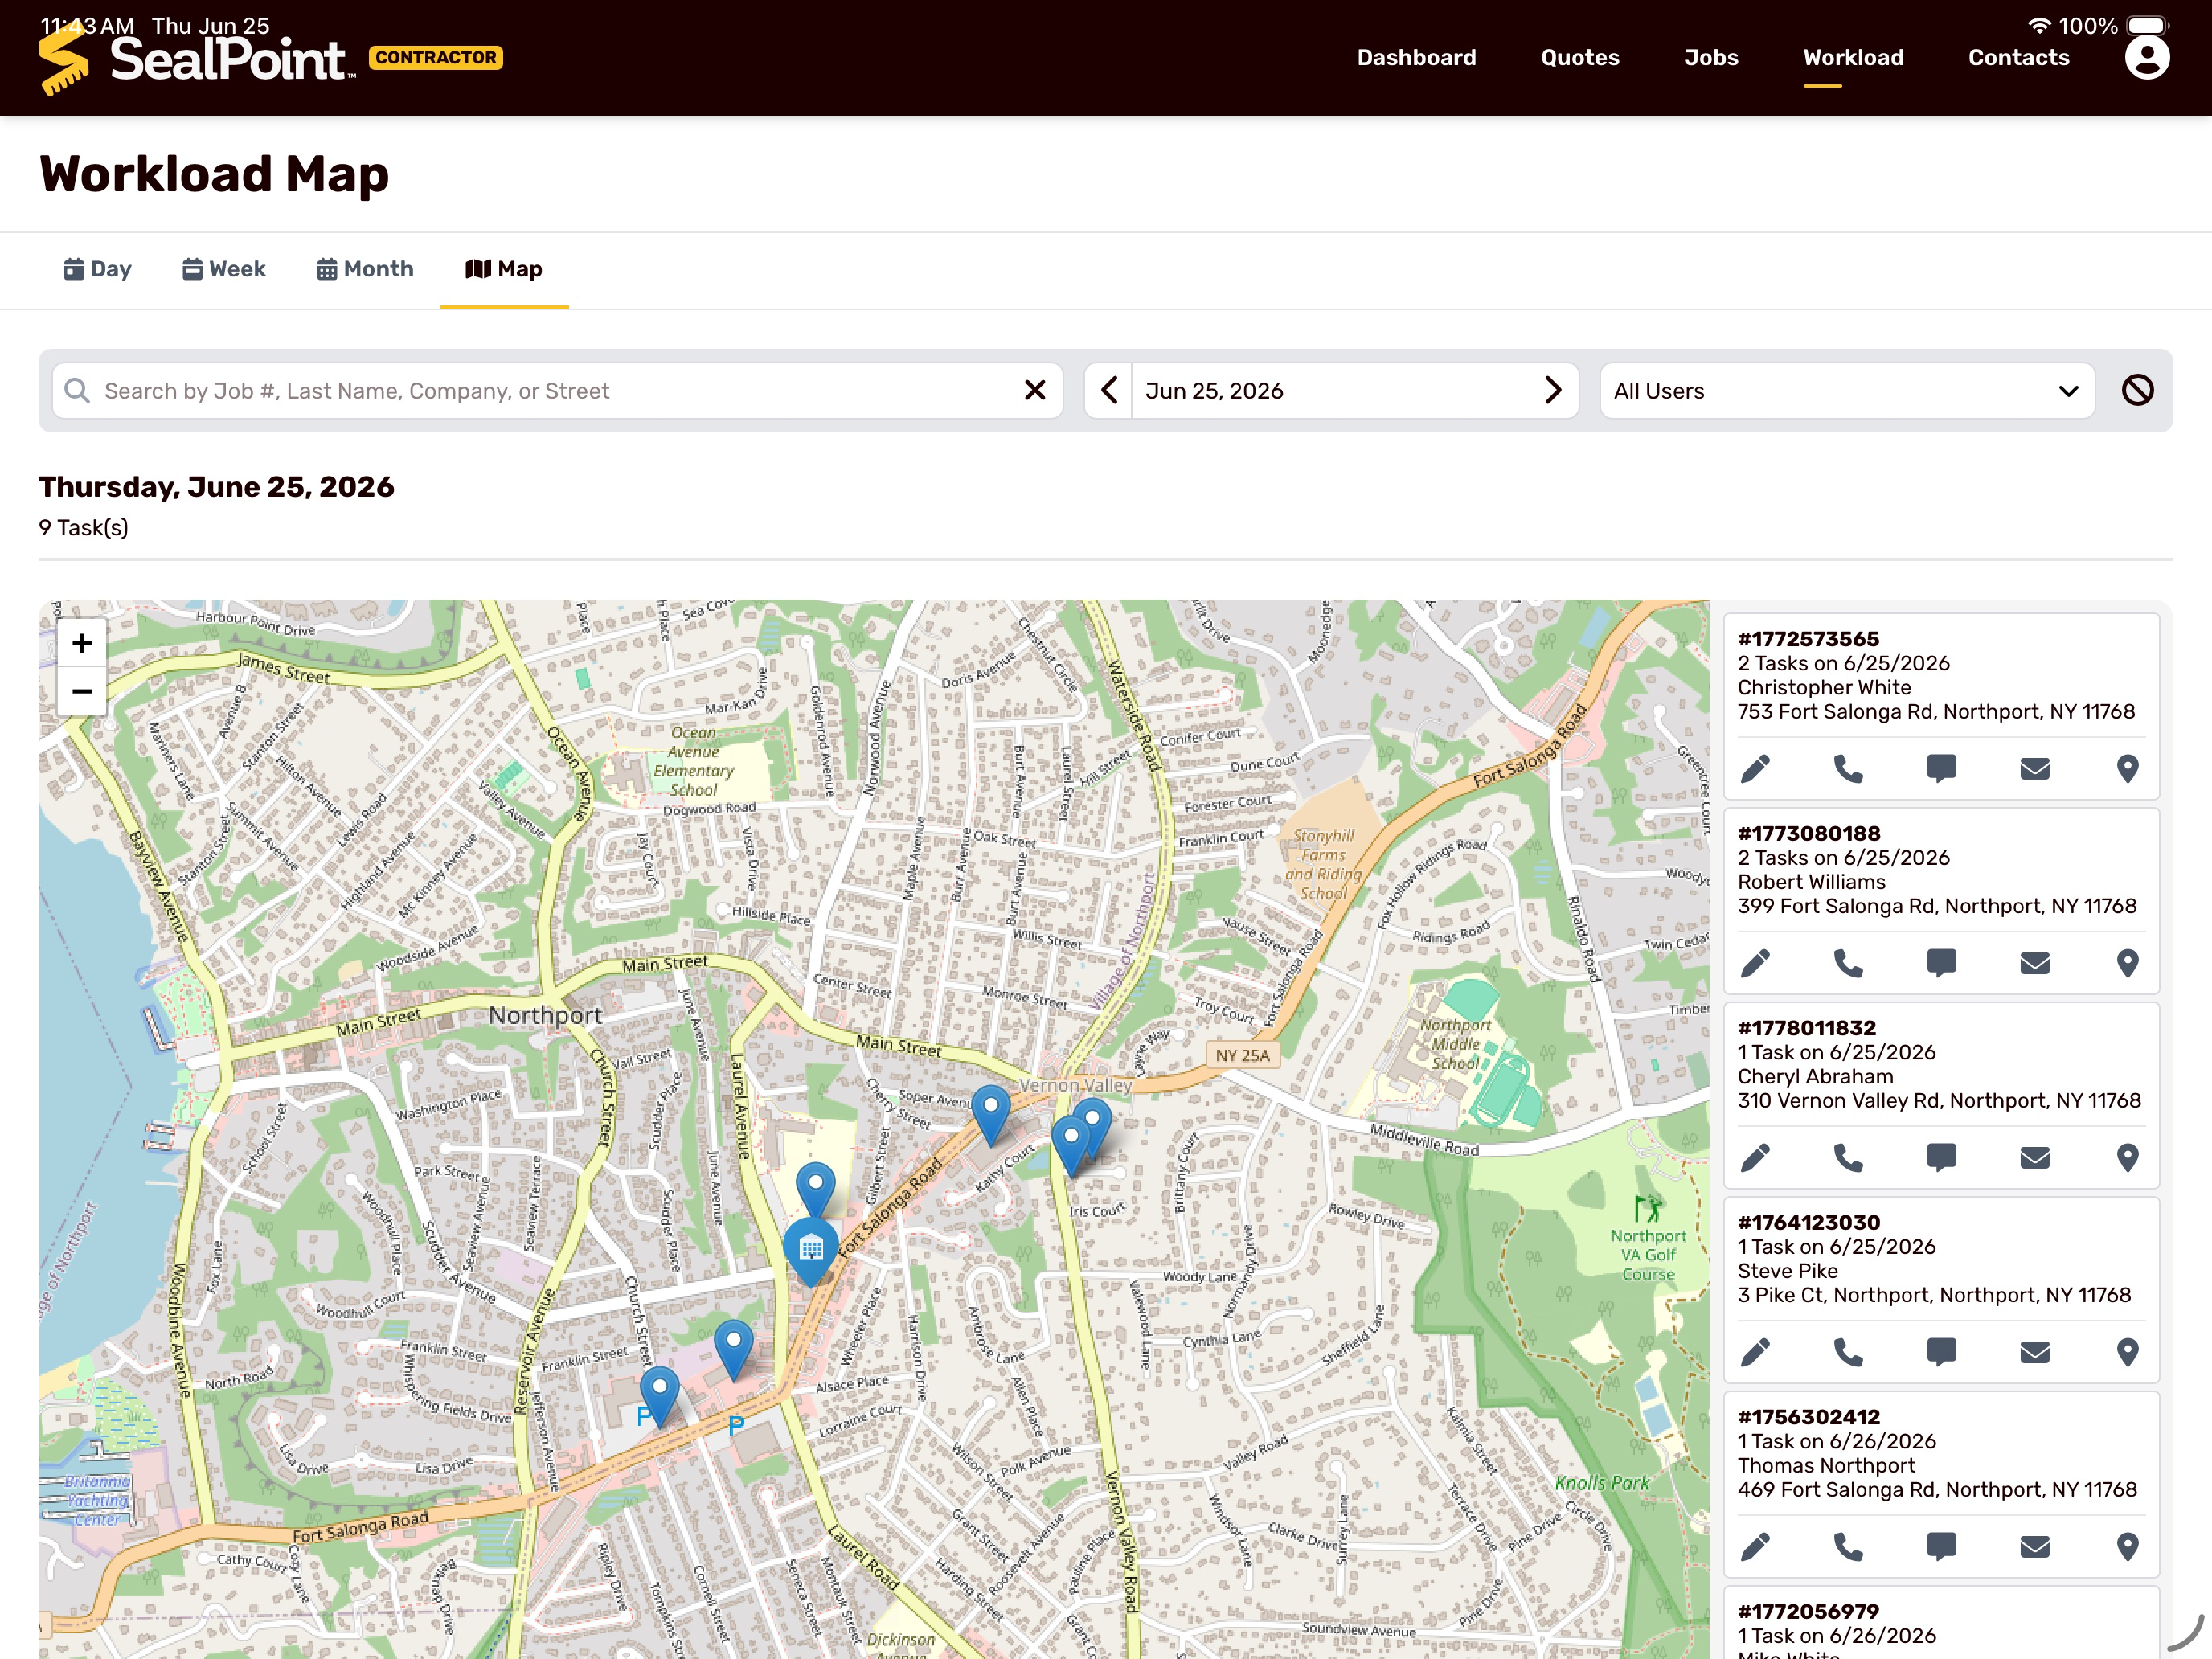Click address 3 Pike Ct, Northport

[x=1934, y=1295]
